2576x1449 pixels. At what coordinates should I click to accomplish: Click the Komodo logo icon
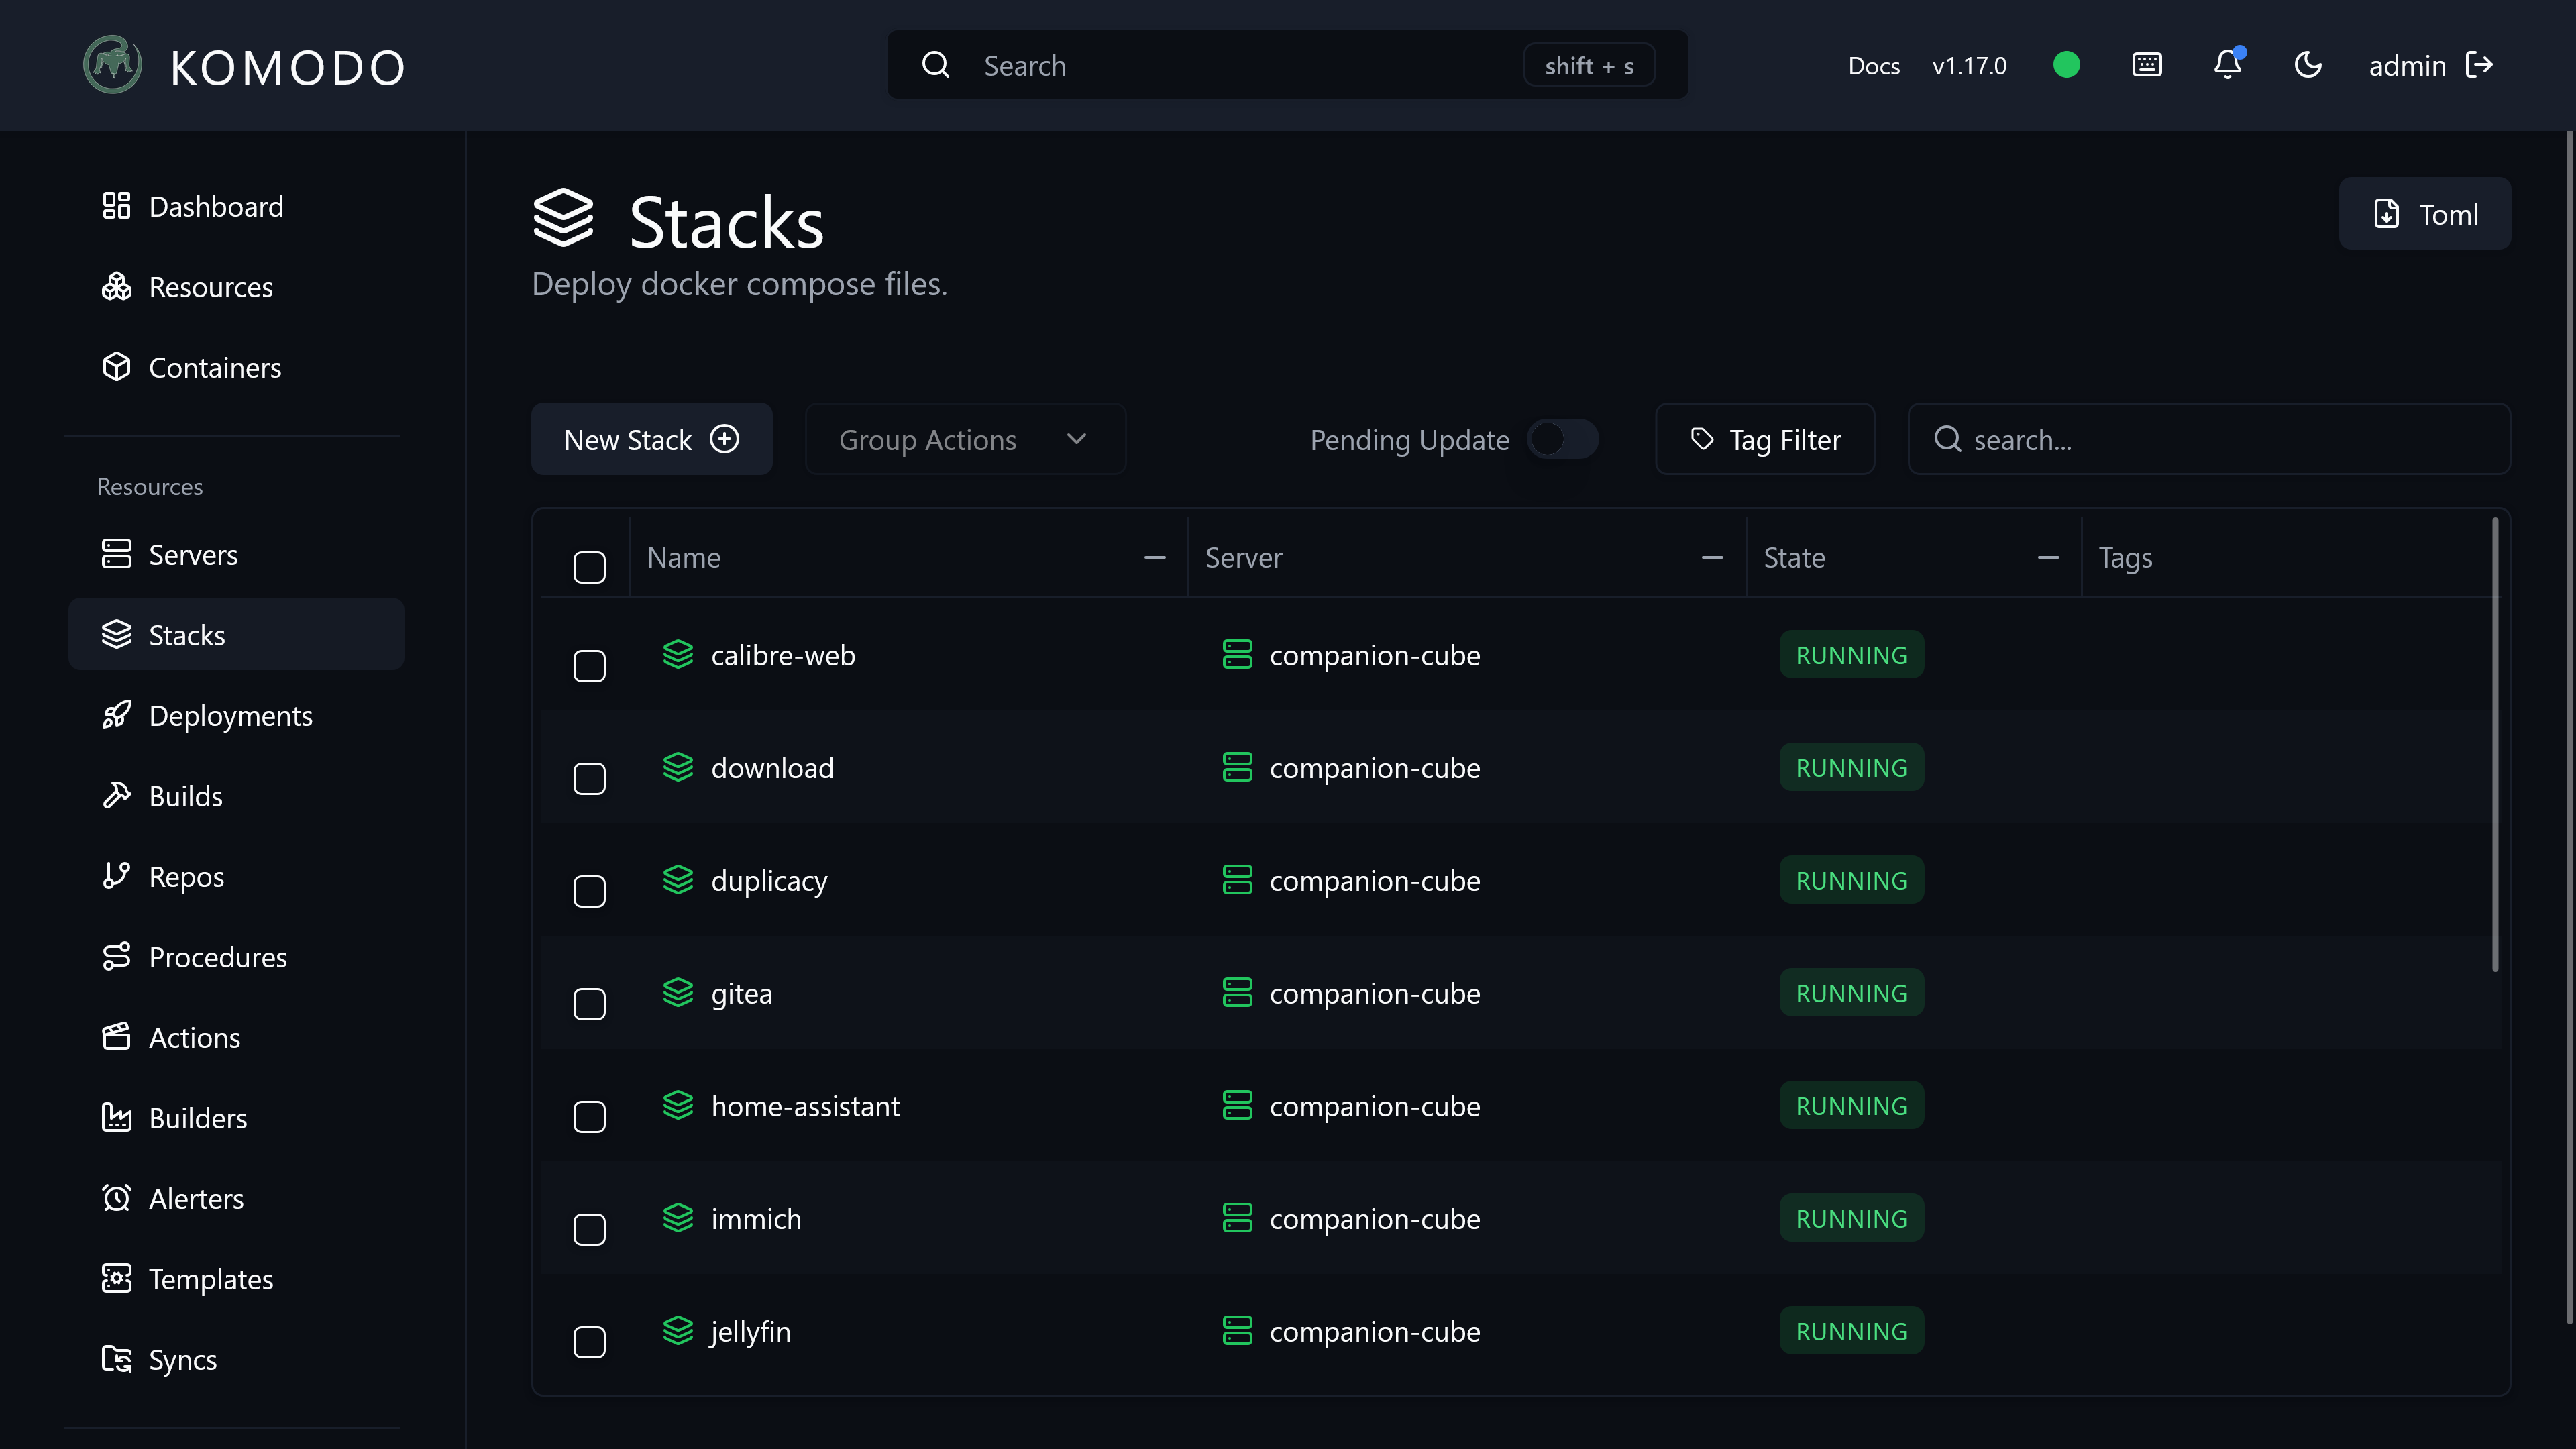point(112,65)
